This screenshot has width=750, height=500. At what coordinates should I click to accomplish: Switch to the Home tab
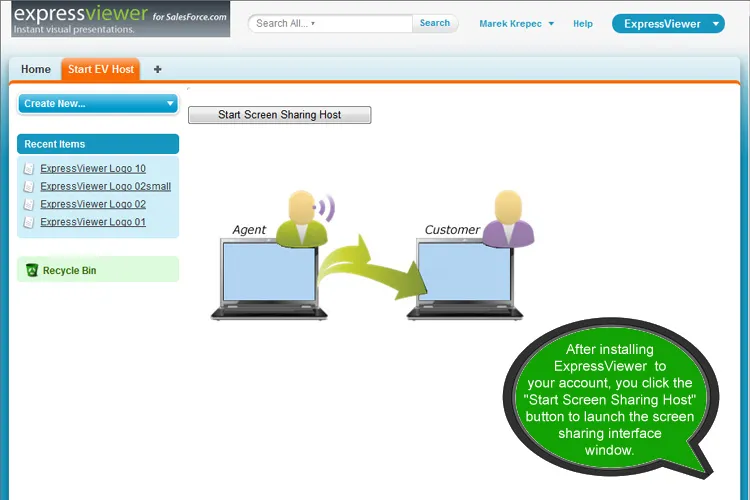click(x=36, y=69)
